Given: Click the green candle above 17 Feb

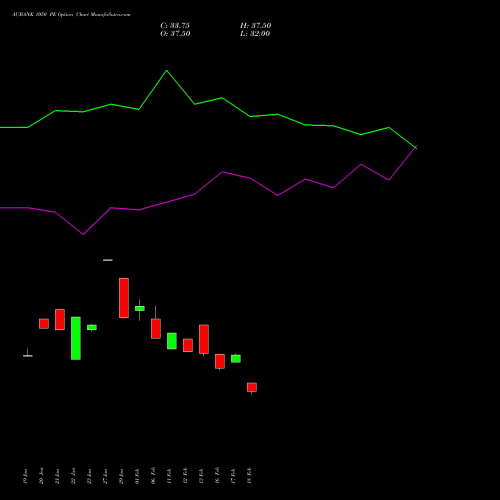Looking at the screenshot, I should click(x=236, y=359).
